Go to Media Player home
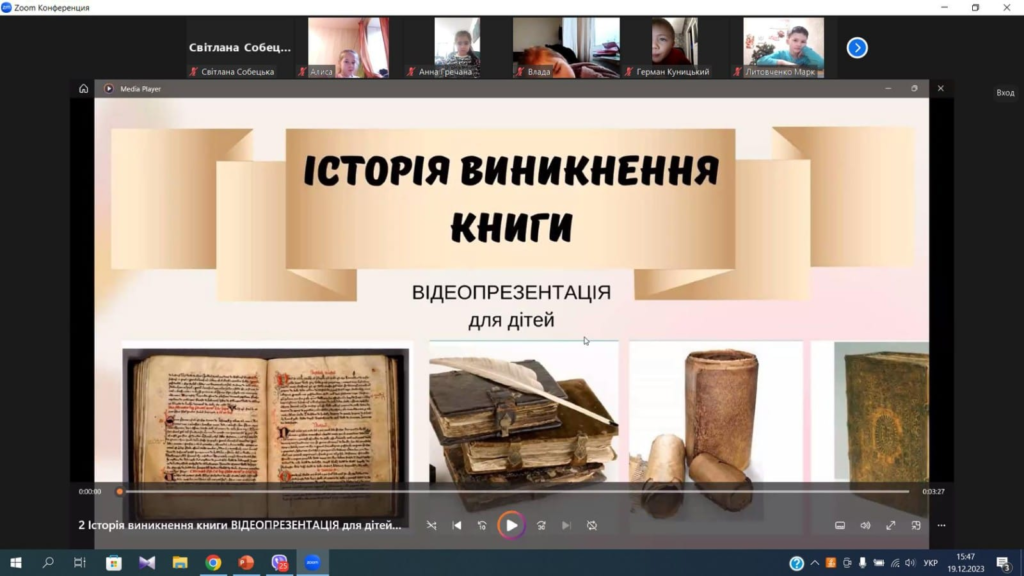Image resolution: width=1024 pixels, height=576 pixels. 84,89
